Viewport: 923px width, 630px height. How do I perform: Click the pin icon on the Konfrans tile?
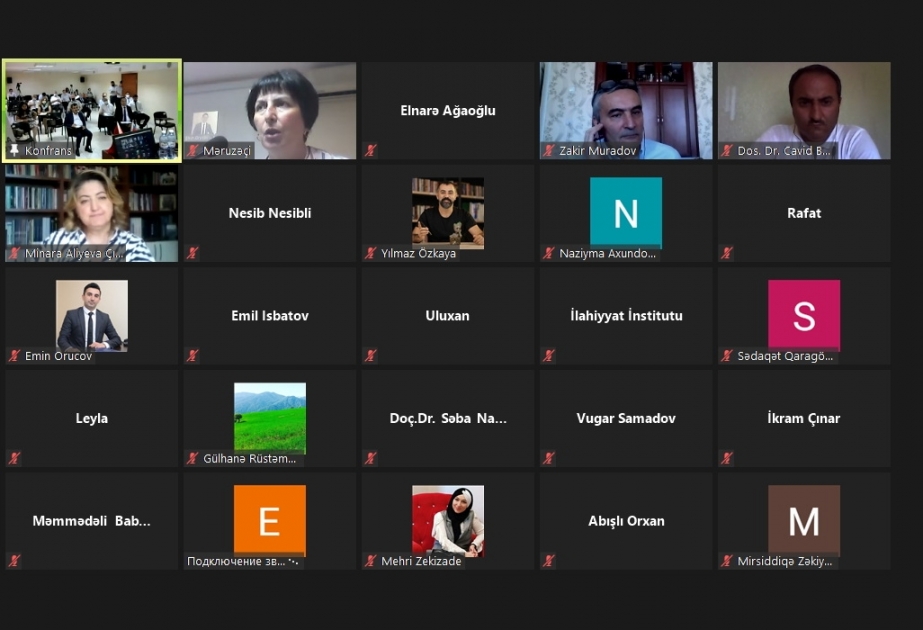coord(15,150)
